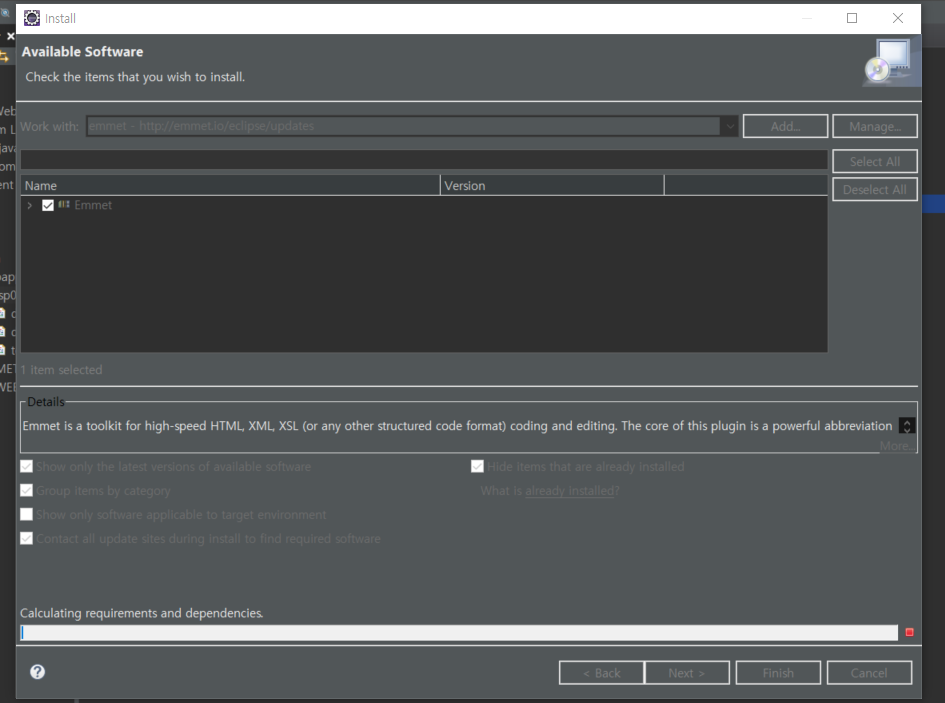The image size is (945, 703).
Task: Click the More... details link
Action: (896, 446)
